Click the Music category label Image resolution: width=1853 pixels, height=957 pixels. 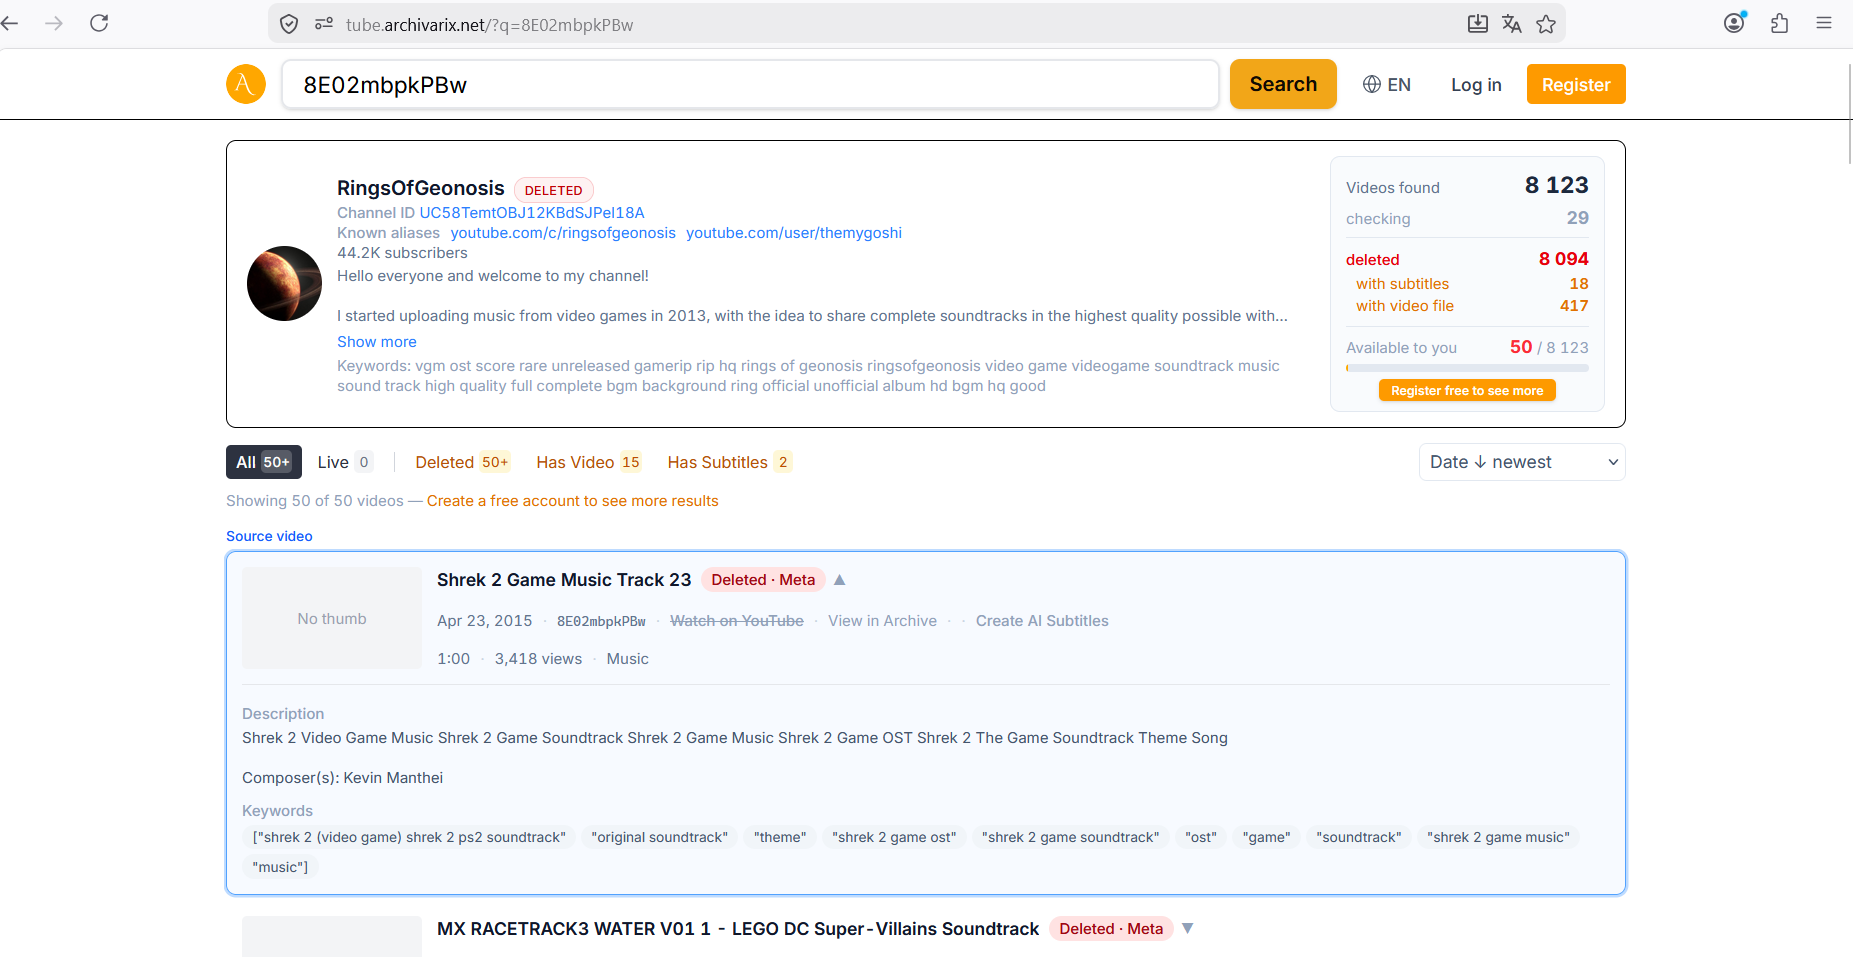[x=627, y=658]
